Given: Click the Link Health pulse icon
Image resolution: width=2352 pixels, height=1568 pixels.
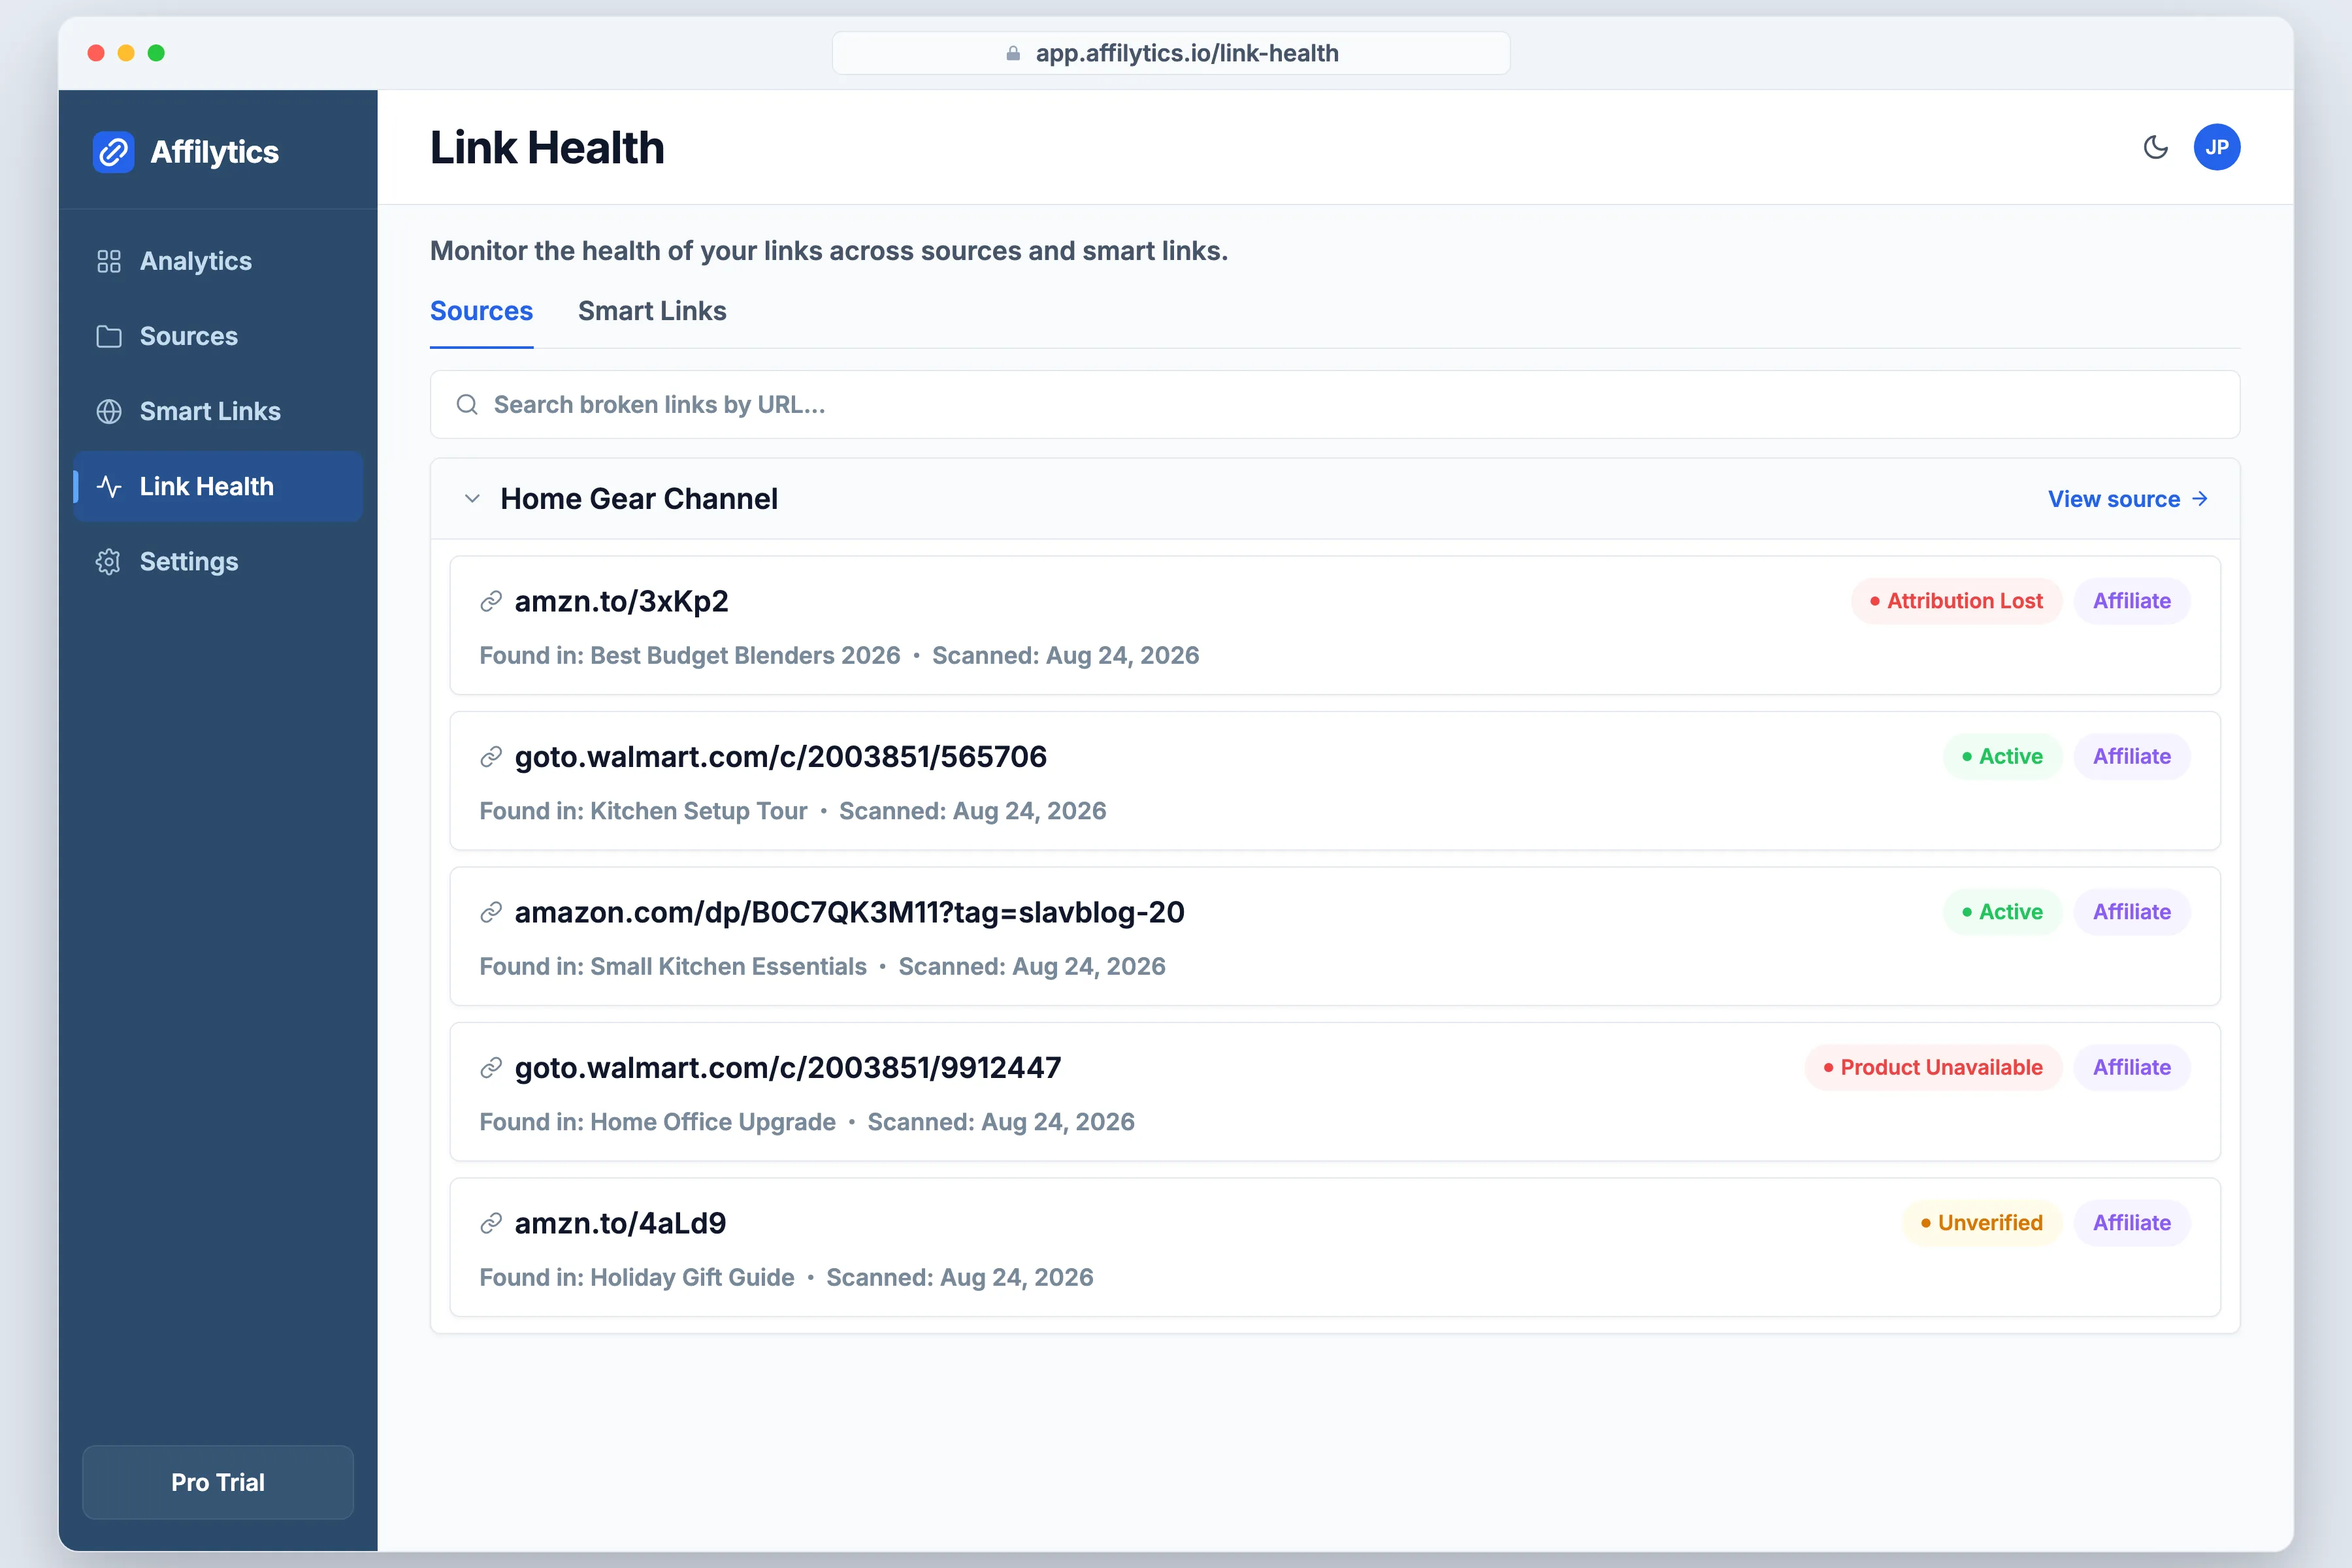Looking at the screenshot, I should 109,486.
